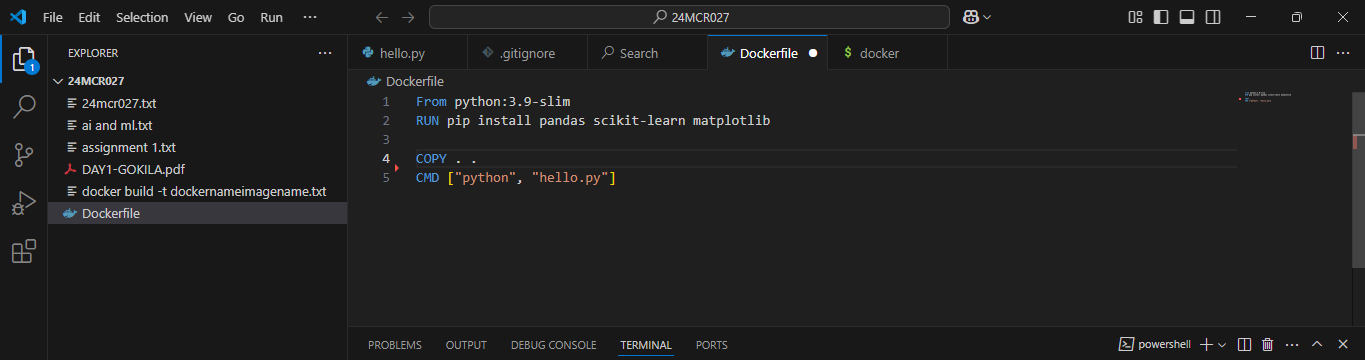Open the Run menu

271,17
